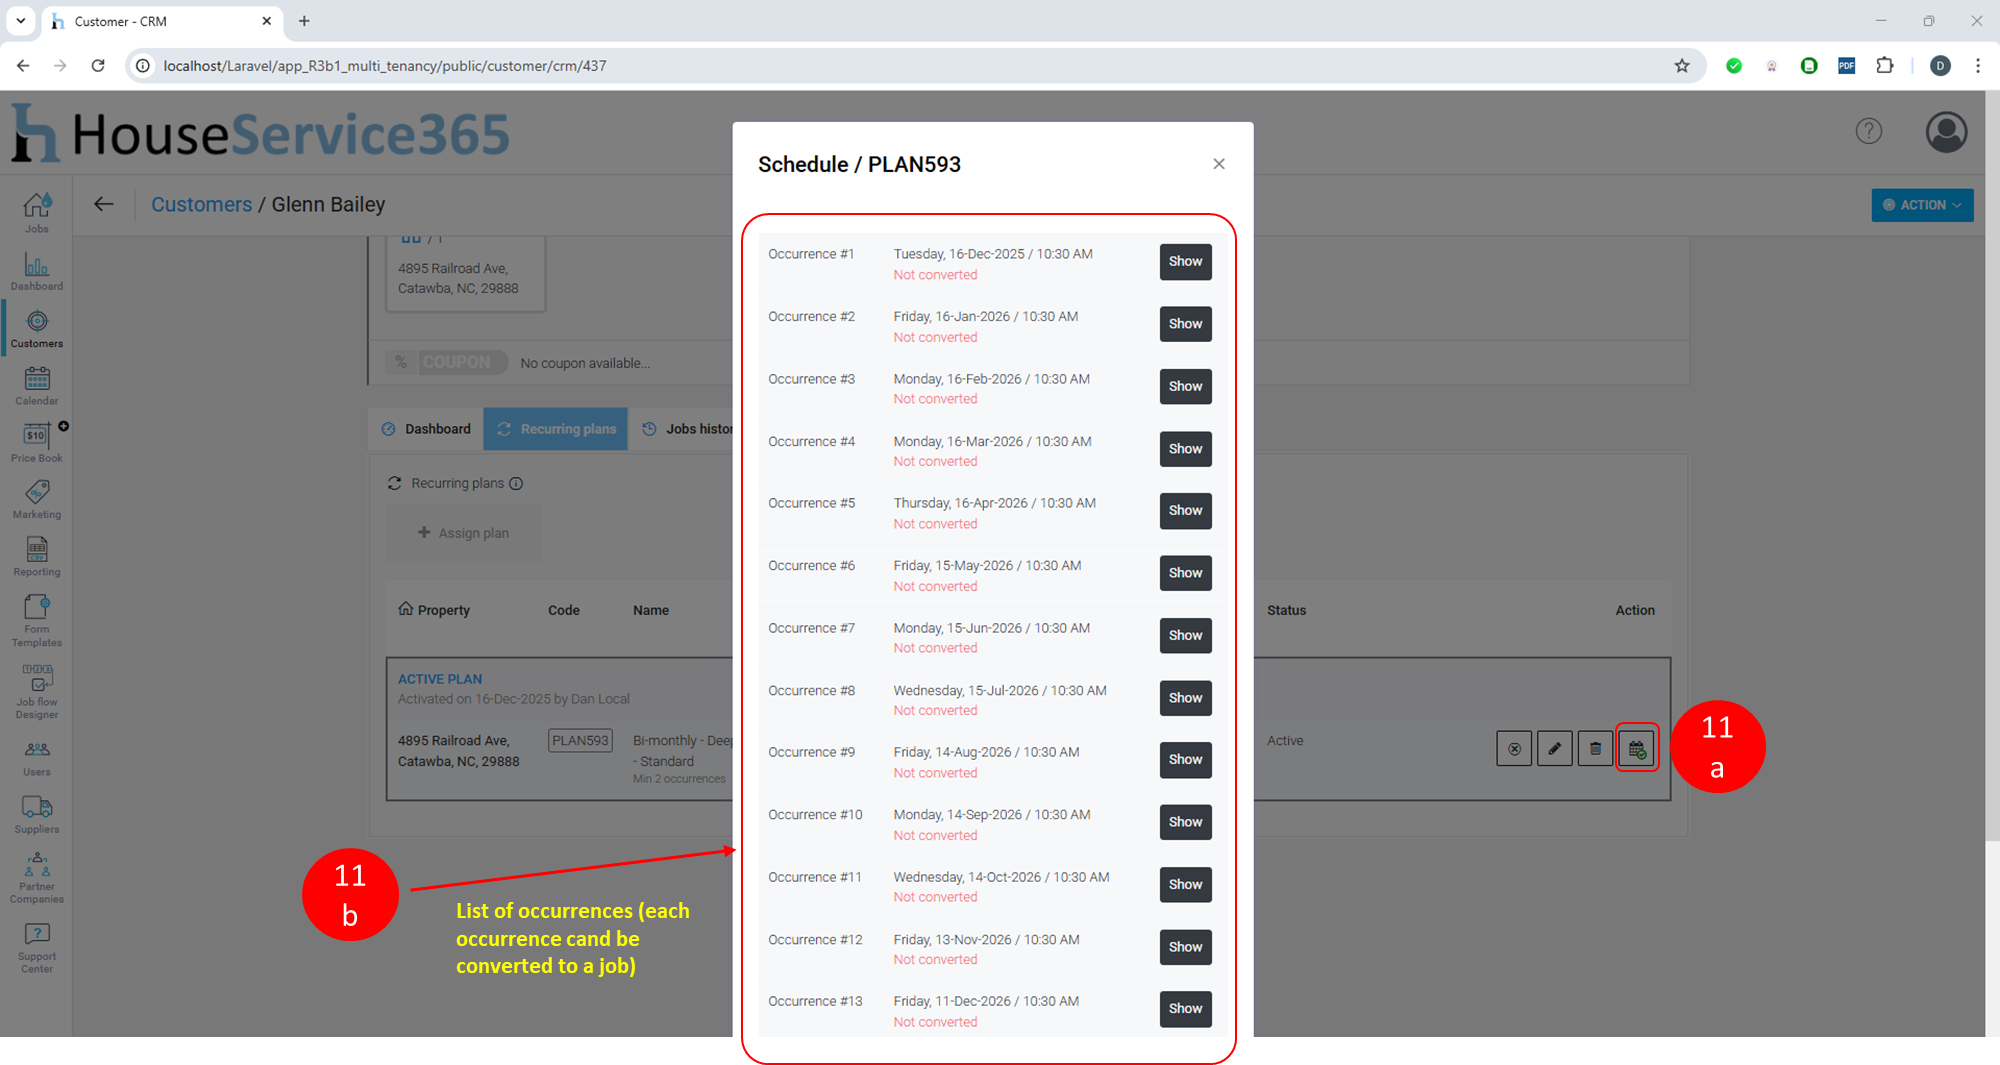This screenshot has width=2000, height=1065.
Task: Open the Price Book sidebar icon
Action: click(37, 442)
